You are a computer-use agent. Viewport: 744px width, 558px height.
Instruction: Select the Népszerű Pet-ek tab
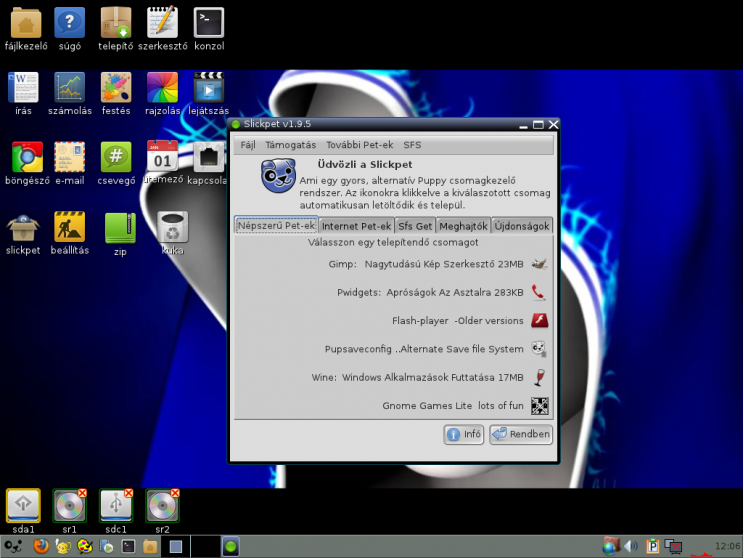276,225
